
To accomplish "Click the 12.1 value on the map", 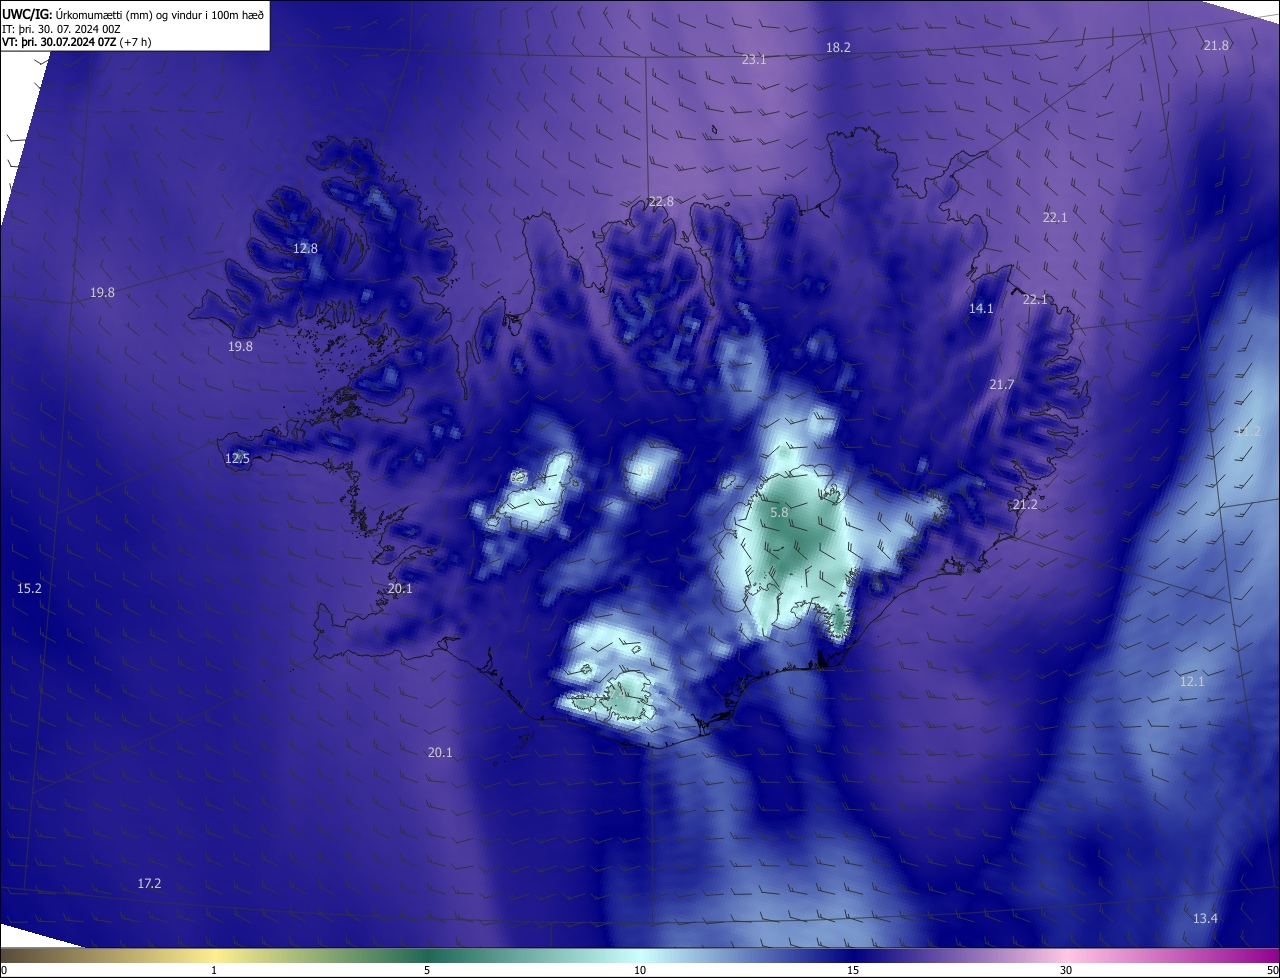I will [1192, 681].
